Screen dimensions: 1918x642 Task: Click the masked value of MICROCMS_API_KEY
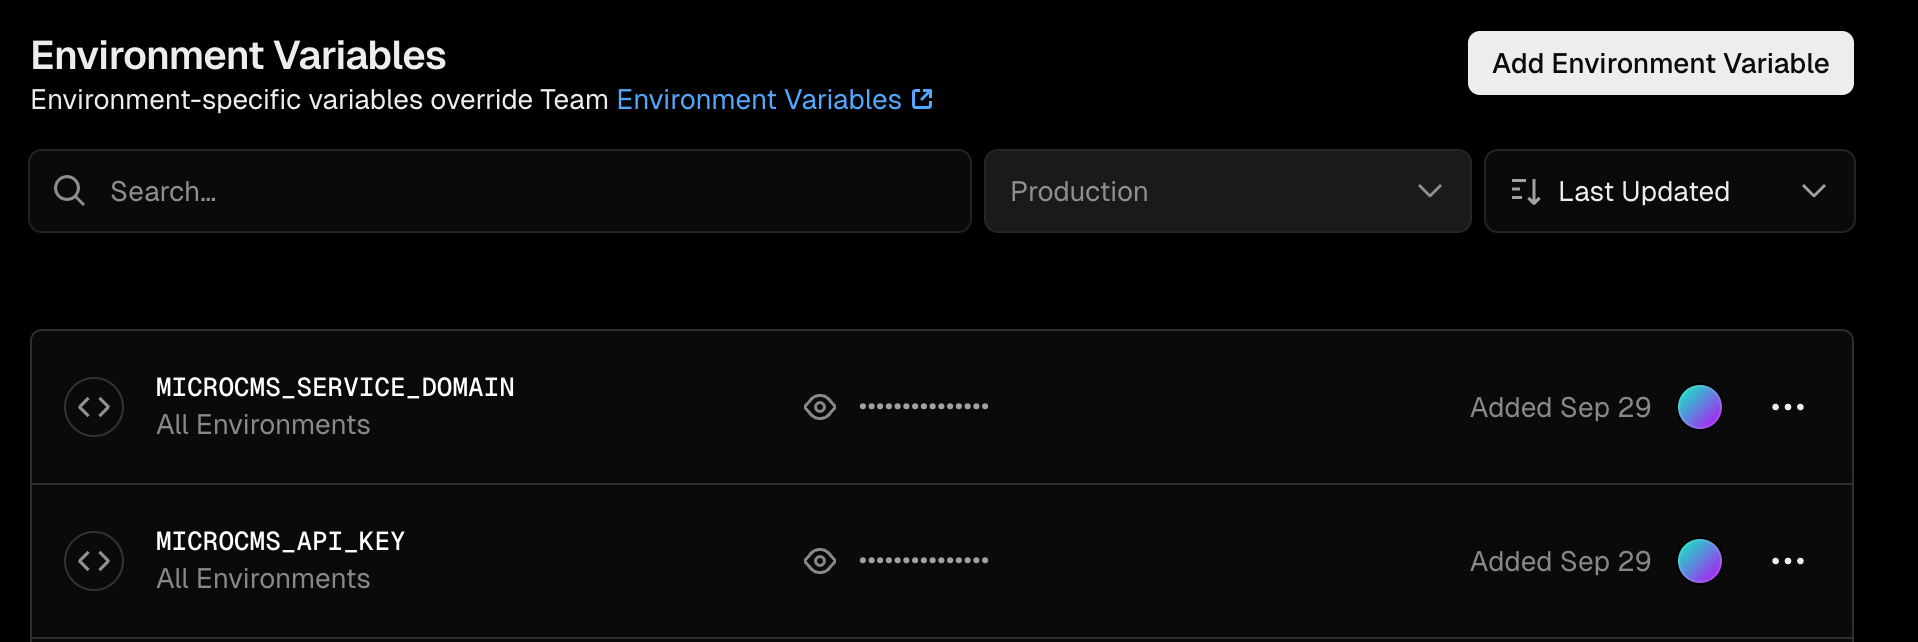pyautogui.click(x=924, y=561)
